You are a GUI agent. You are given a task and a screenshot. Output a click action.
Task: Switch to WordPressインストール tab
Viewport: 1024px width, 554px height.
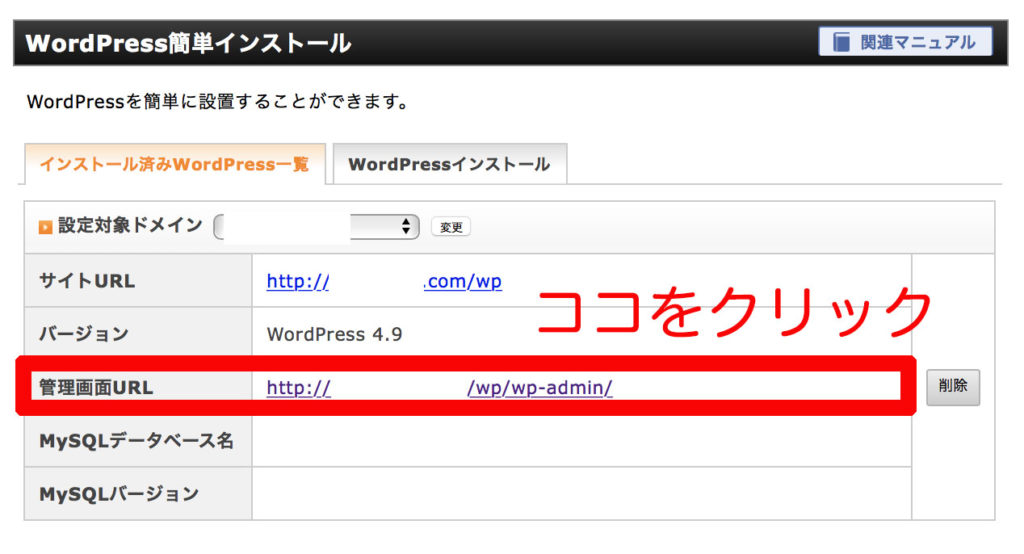pos(449,164)
